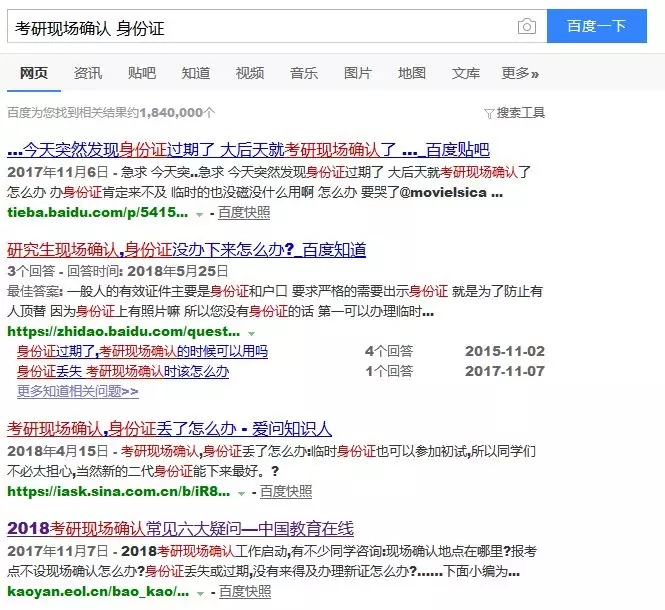665x610 pixels.
Task: Expand dropdown arrow next to tieba.baidu.com URL
Action: click(200, 214)
